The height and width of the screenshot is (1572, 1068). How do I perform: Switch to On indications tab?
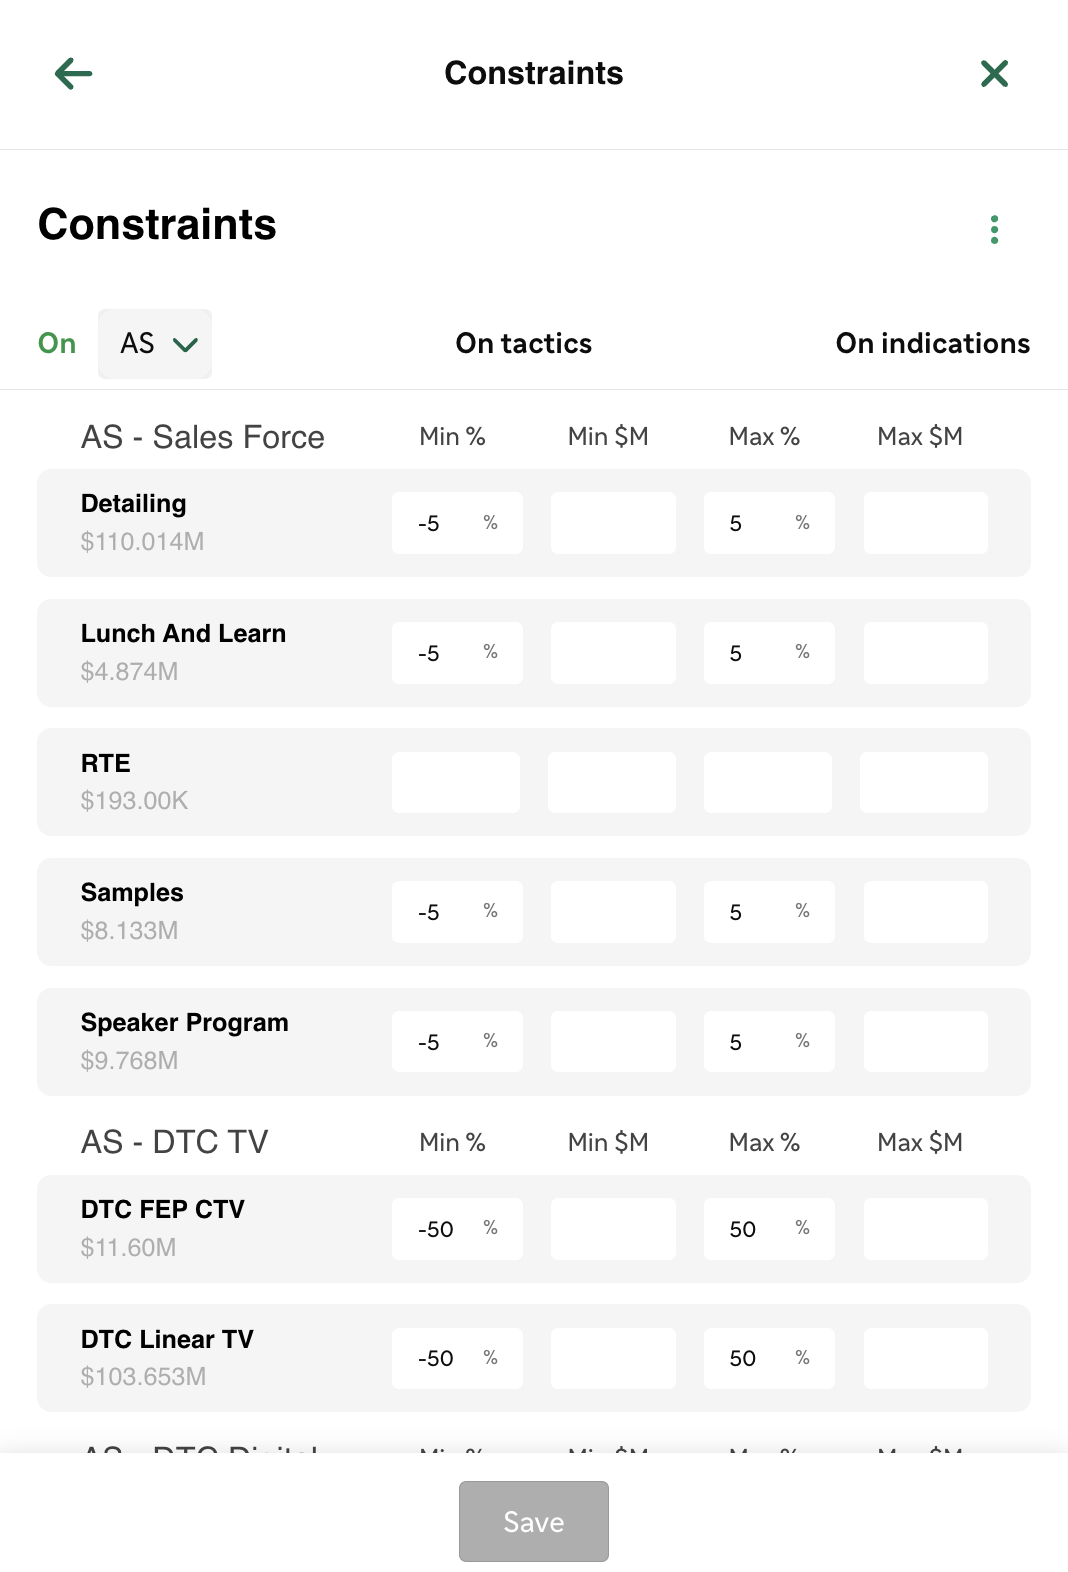click(933, 343)
